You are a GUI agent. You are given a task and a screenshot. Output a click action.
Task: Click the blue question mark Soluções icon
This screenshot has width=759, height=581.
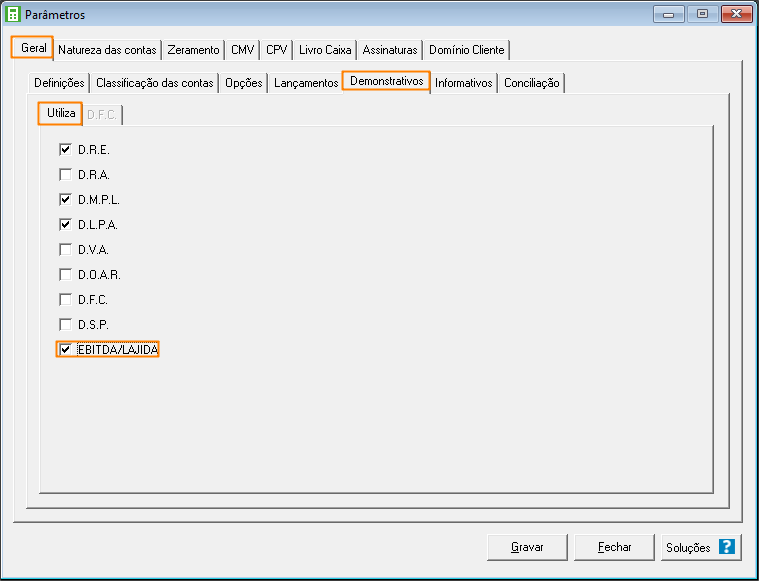pos(727,547)
